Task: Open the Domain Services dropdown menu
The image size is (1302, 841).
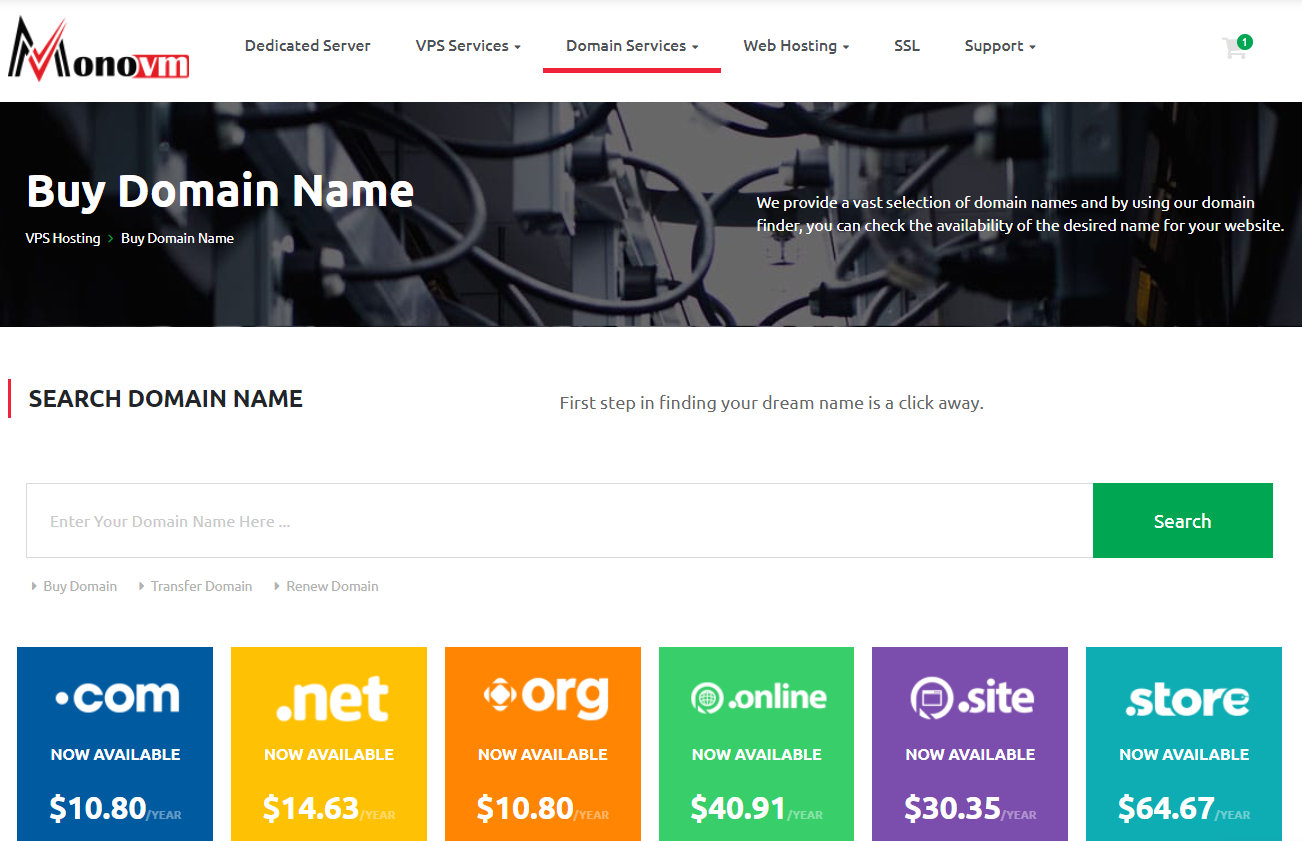Action: coord(632,46)
